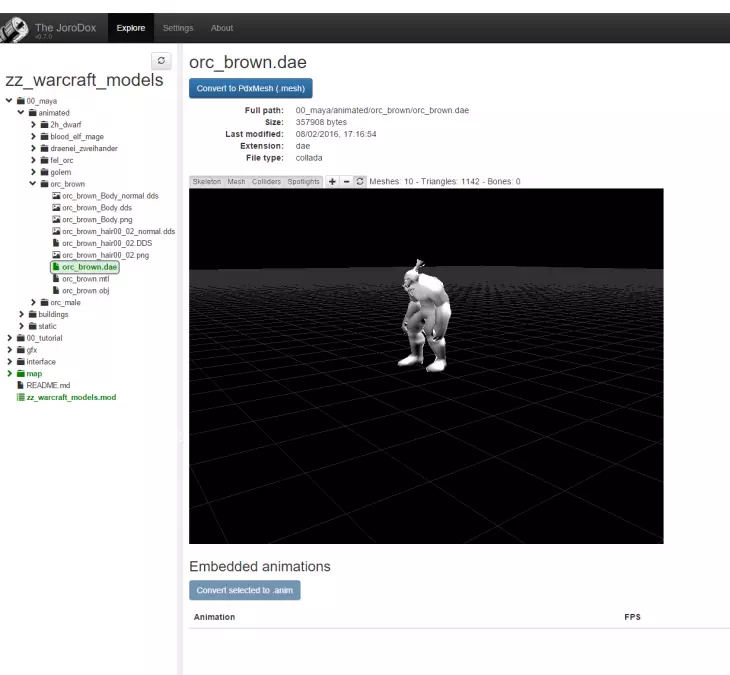Viewport: 730px width, 675px height.
Task: Click the image icon beside orc_brown_Body.png
Action: [x=56, y=219]
